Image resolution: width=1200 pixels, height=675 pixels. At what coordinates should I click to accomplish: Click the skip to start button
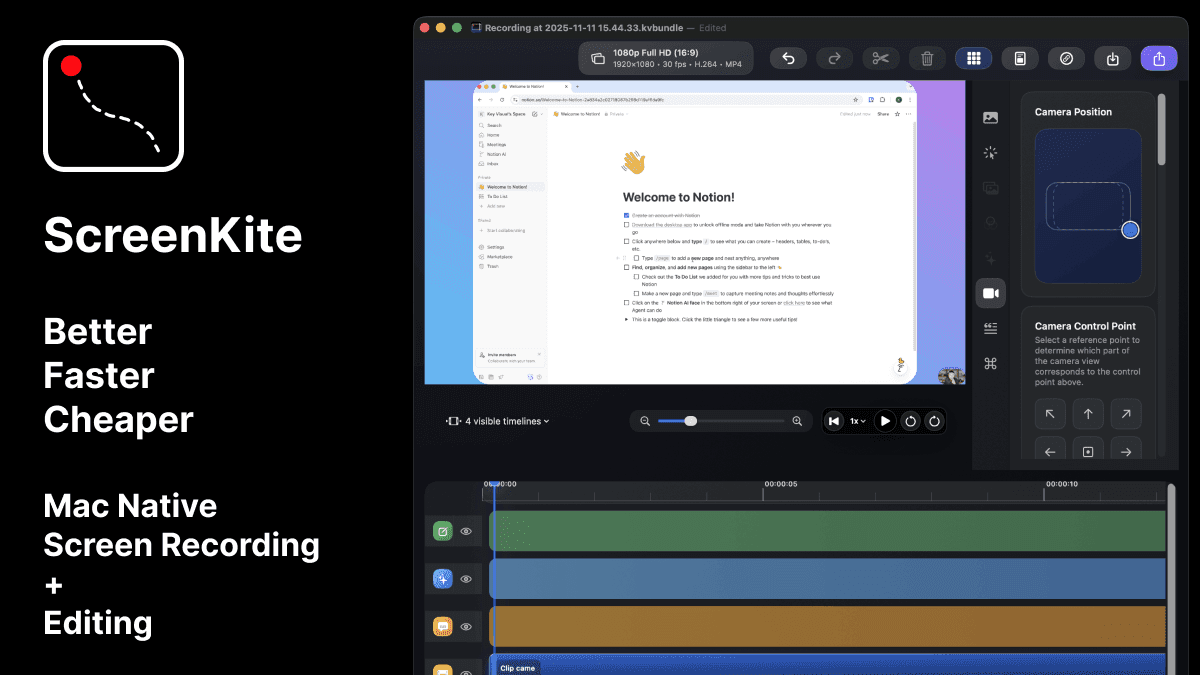click(x=834, y=421)
